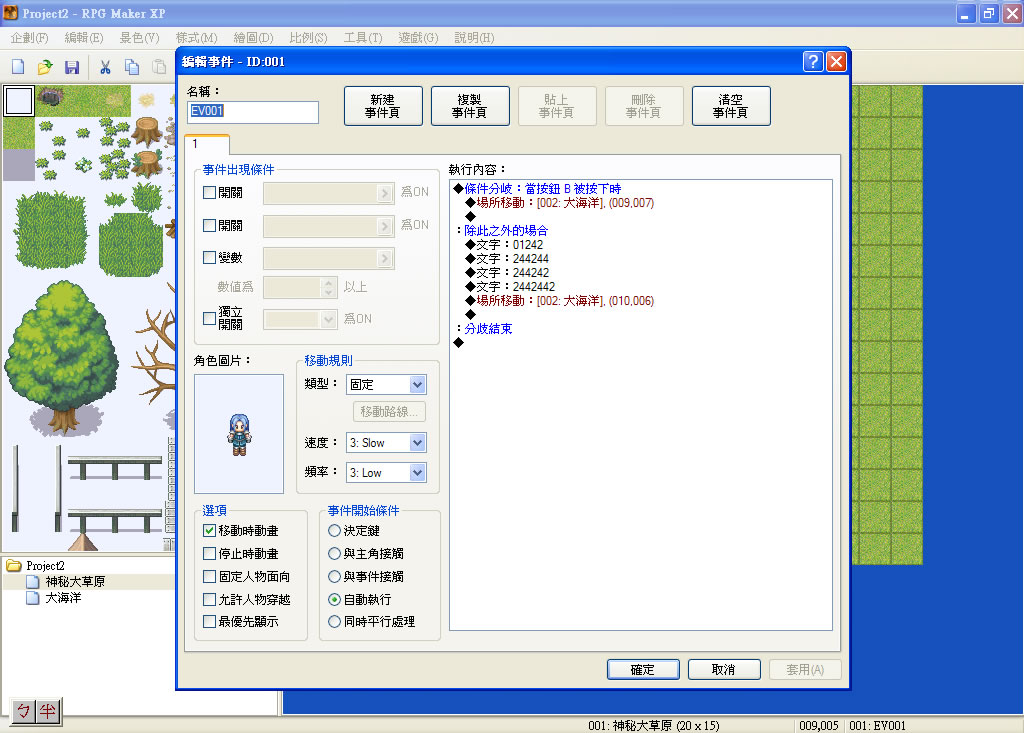
Task: Select map 大海洋 in tree
Action: (63, 598)
